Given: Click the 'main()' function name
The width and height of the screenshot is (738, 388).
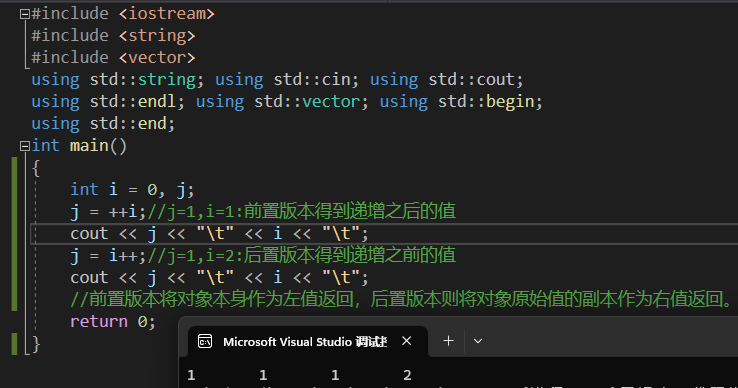Looking at the screenshot, I should (98, 146).
